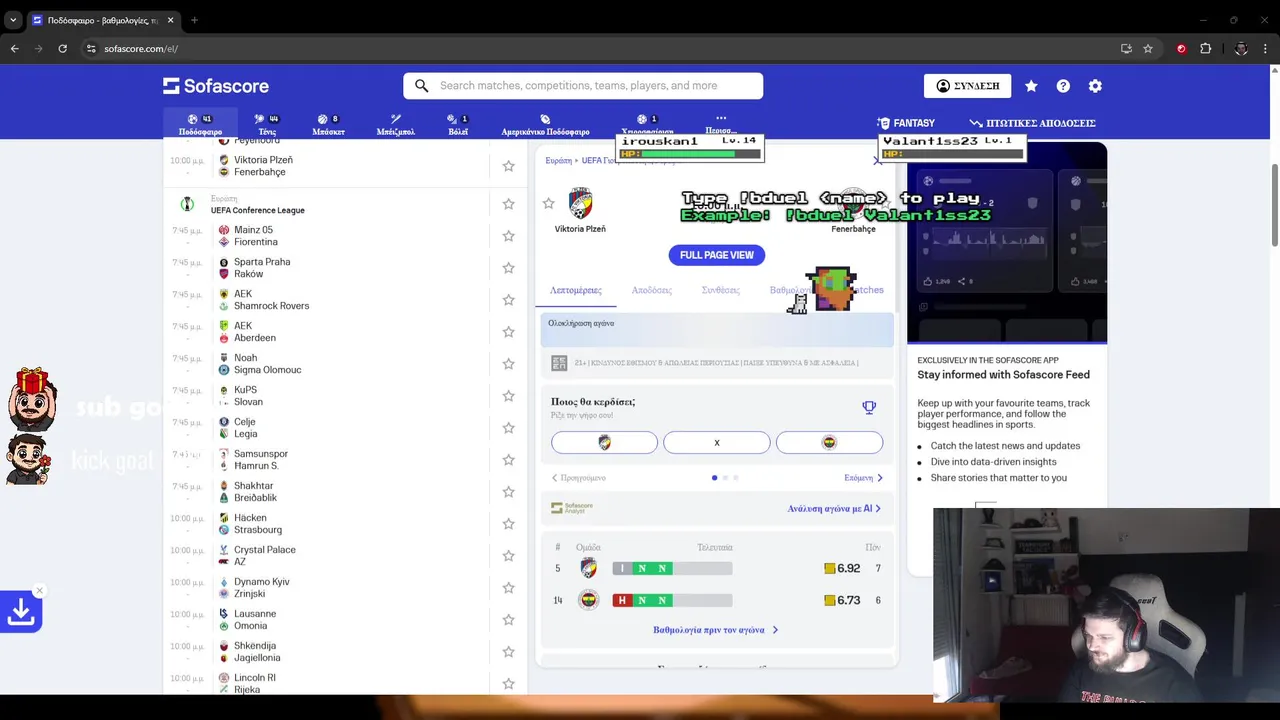Click the favorites star in header
Screen dimensions: 1280x720
point(1031,86)
